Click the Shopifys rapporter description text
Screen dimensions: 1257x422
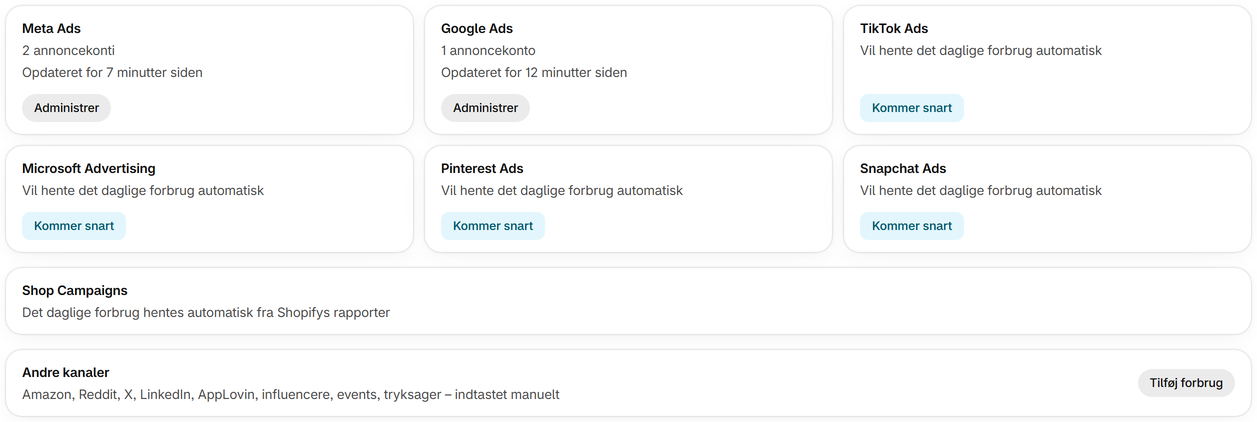tap(206, 313)
